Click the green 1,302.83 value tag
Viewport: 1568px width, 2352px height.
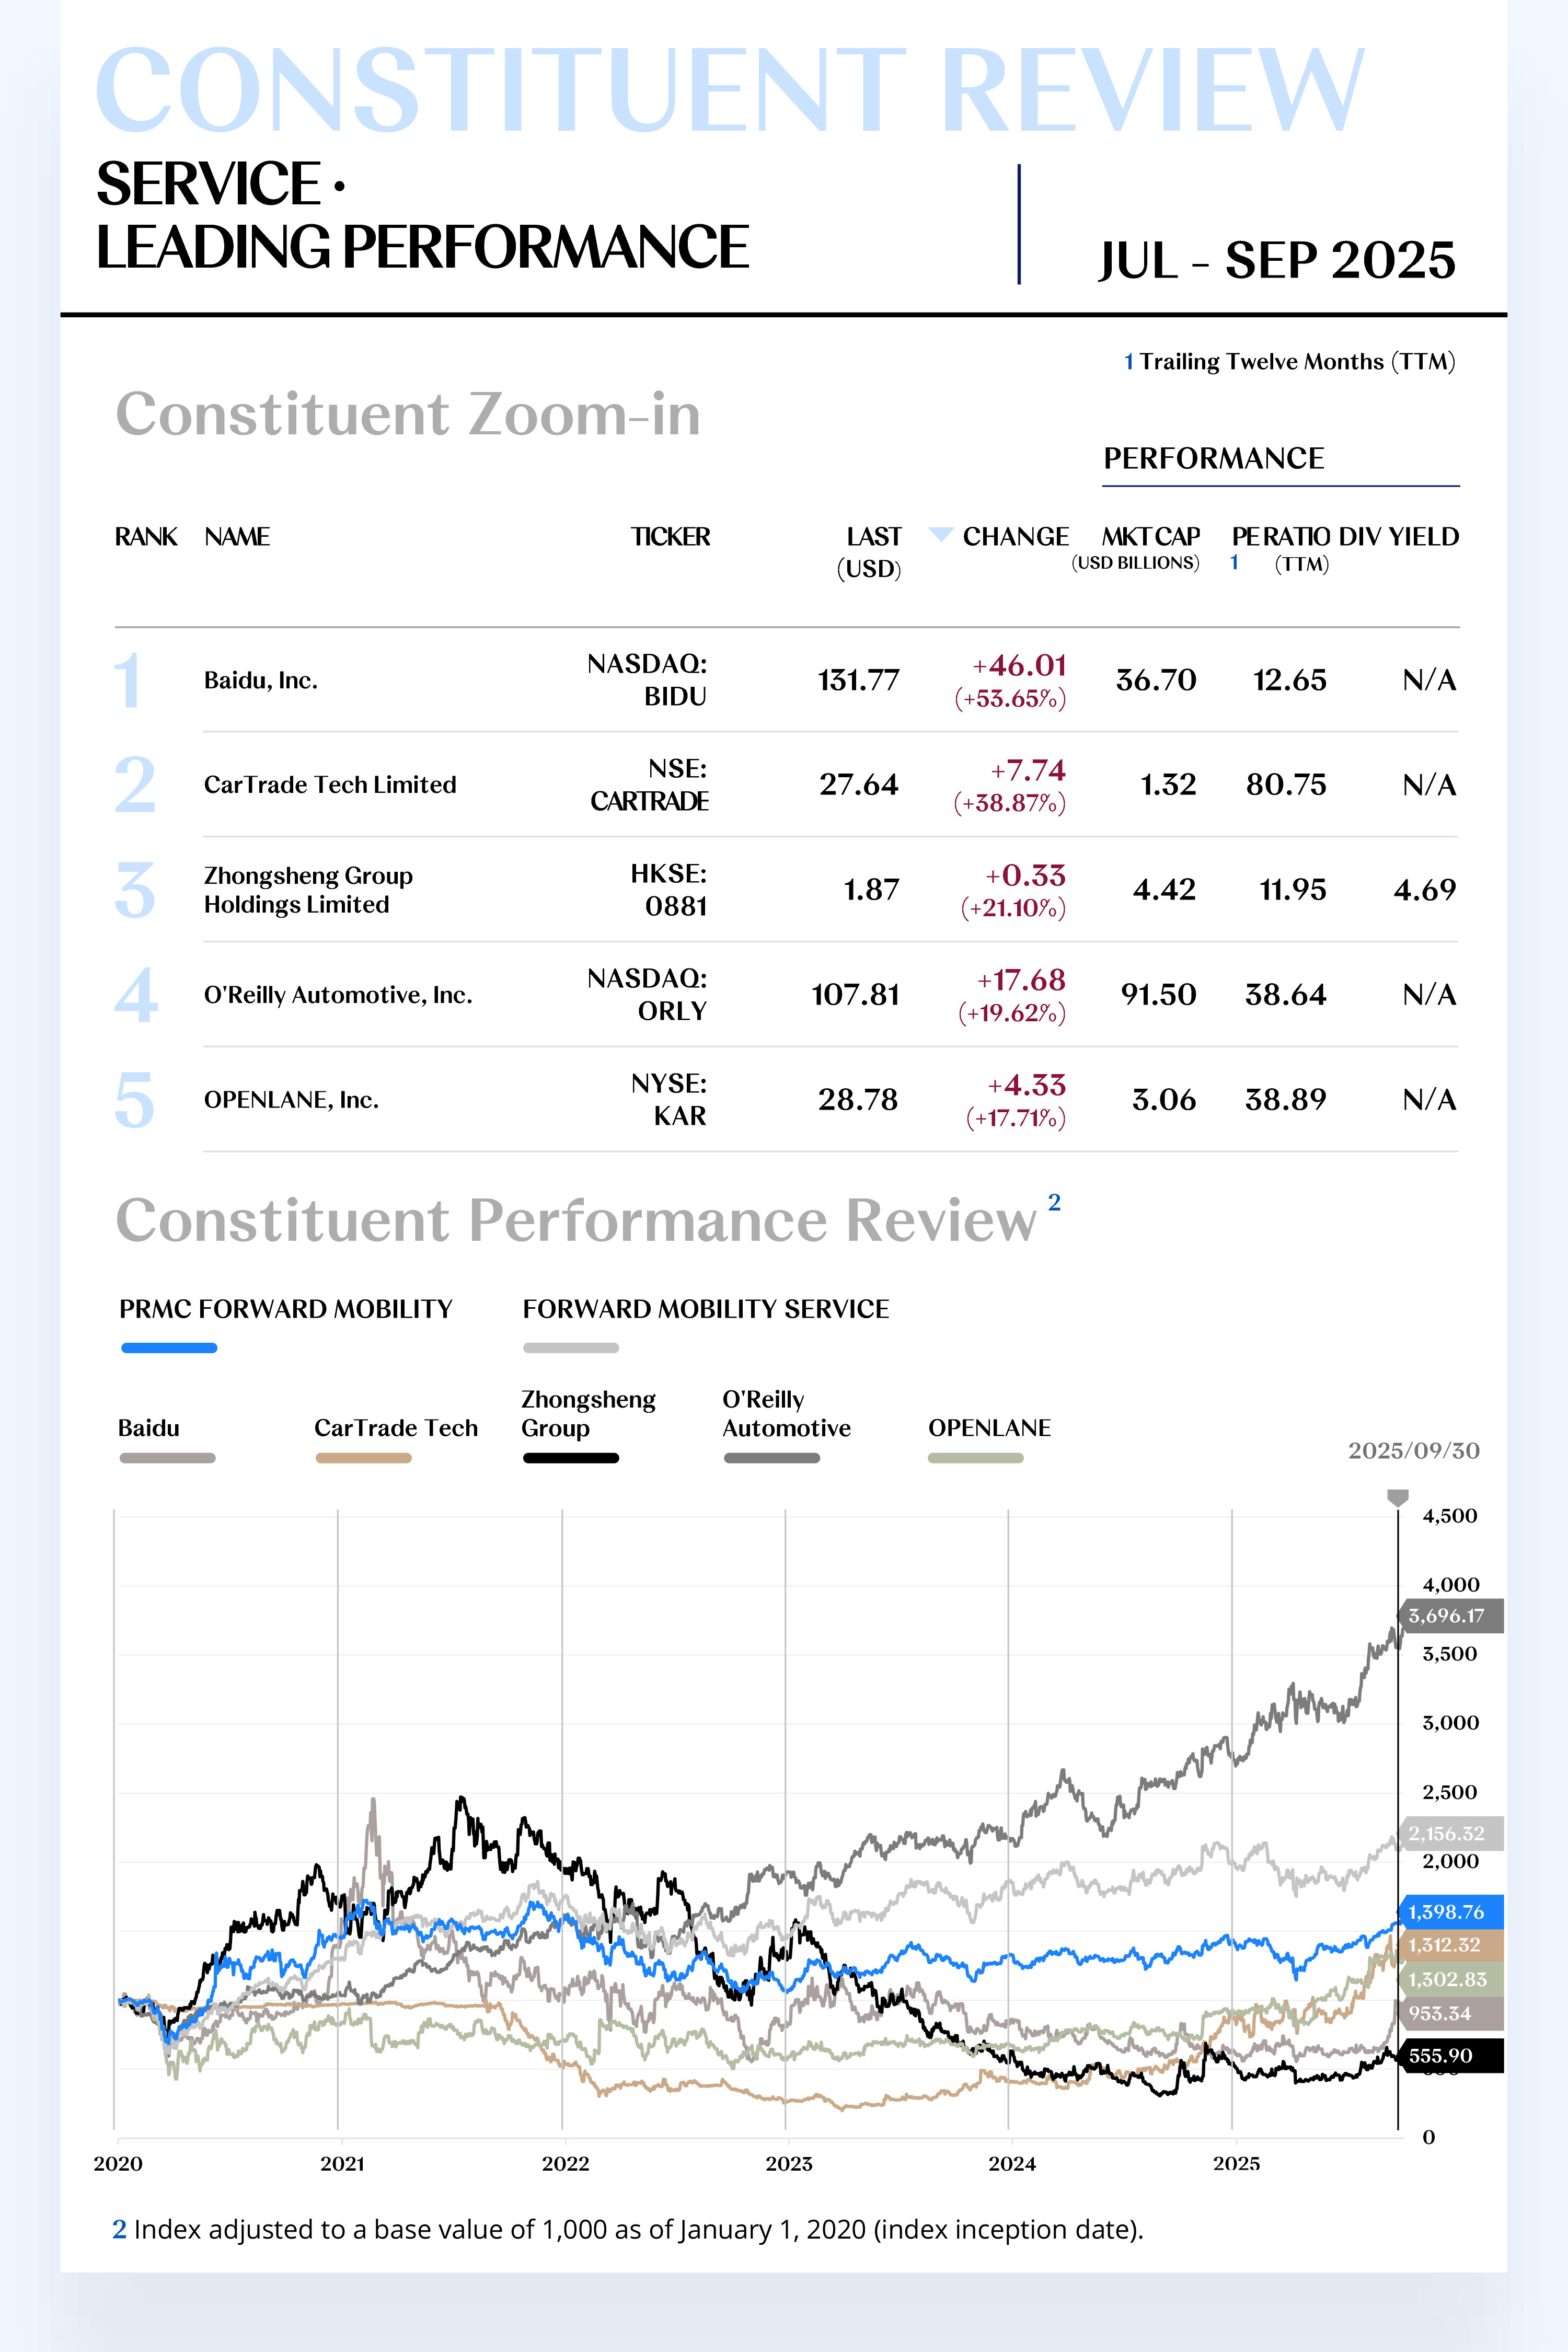pyautogui.click(x=1449, y=1979)
